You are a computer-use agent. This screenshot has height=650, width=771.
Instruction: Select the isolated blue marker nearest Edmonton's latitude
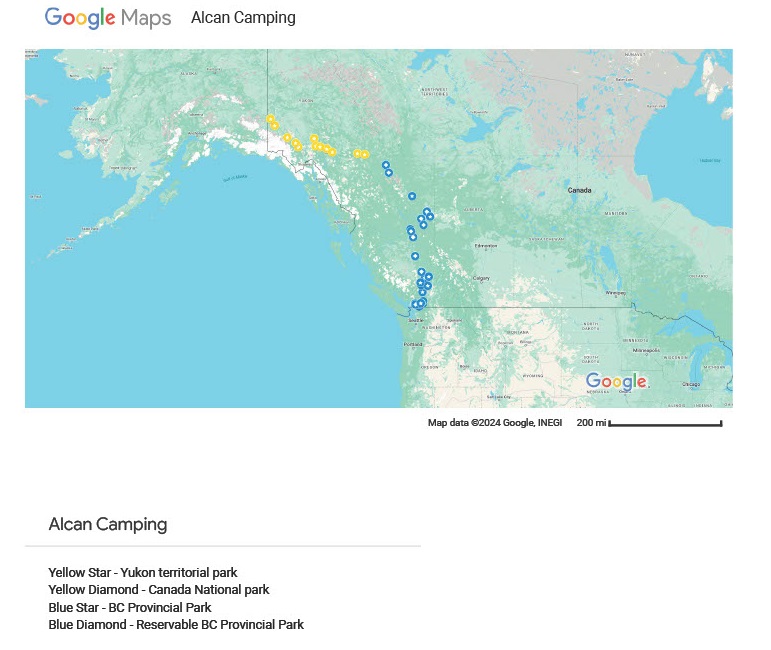415,256
